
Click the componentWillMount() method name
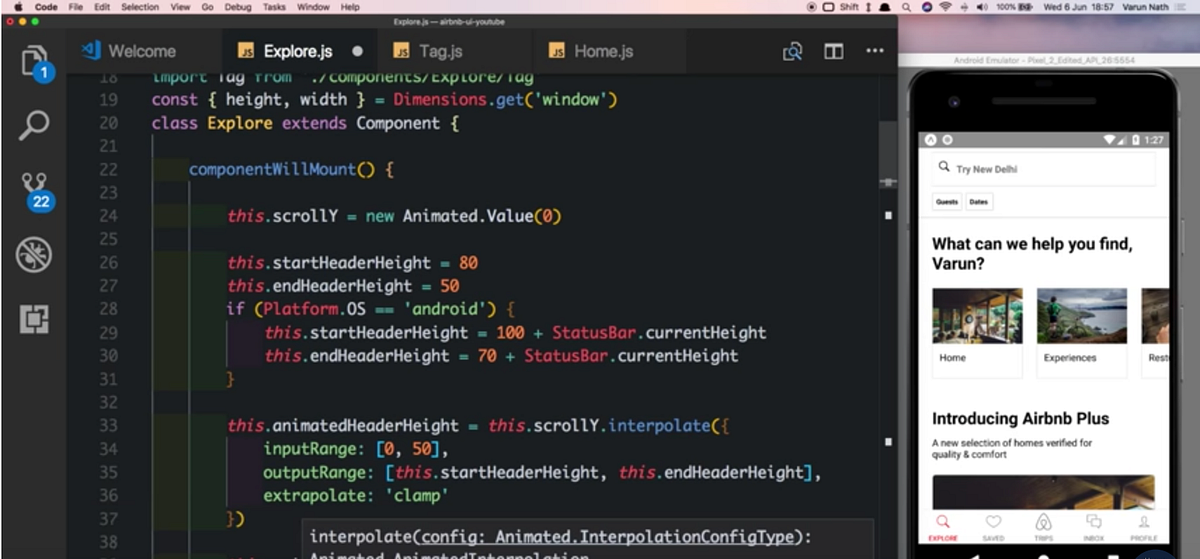pos(282,169)
